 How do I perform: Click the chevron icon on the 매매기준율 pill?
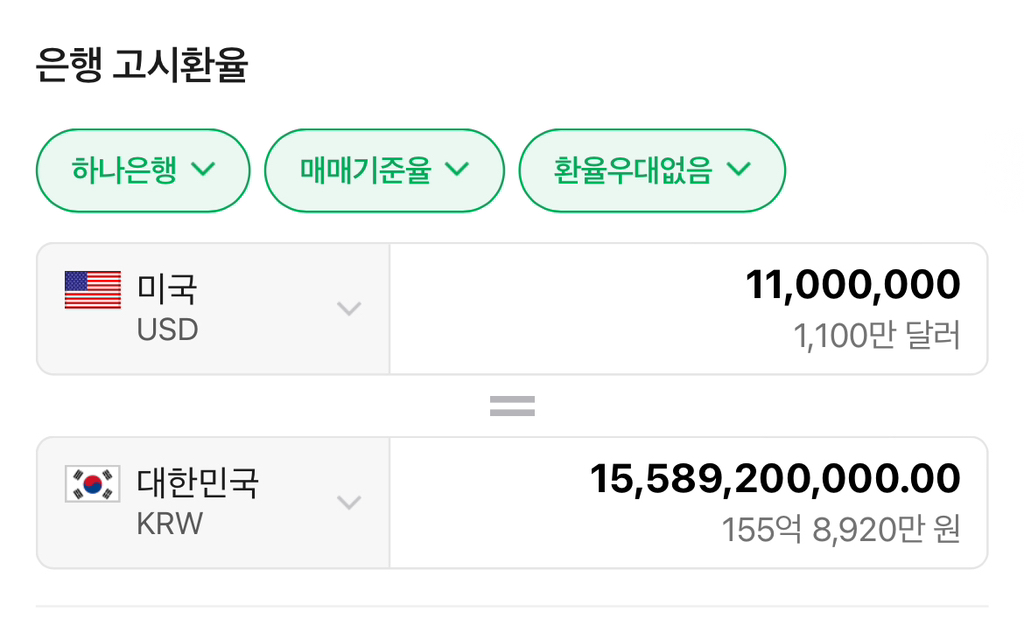(458, 170)
